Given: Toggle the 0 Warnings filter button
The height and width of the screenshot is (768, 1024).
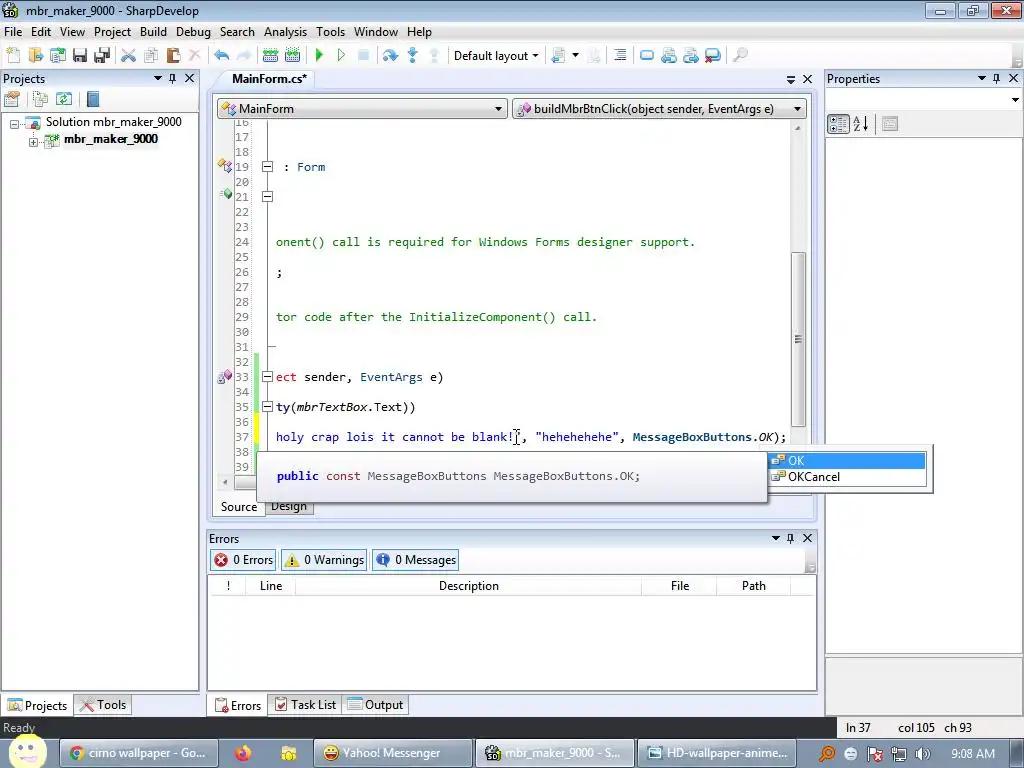Looking at the screenshot, I should pos(324,560).
